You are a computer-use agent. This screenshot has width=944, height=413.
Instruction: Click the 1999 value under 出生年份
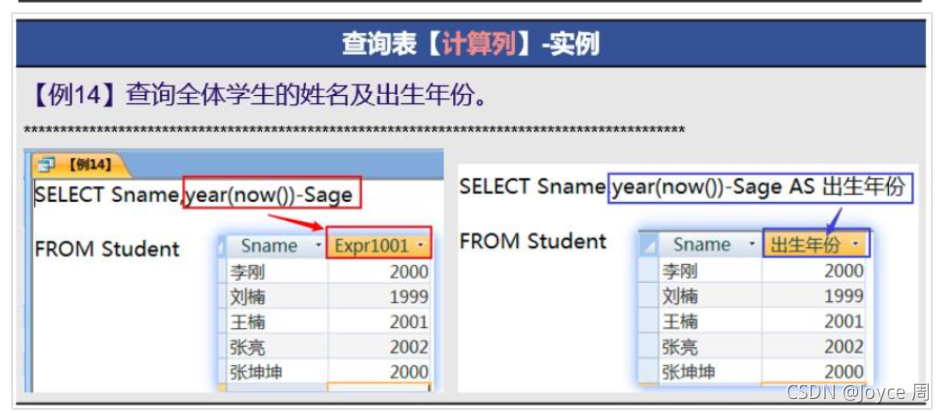(814, 296)
